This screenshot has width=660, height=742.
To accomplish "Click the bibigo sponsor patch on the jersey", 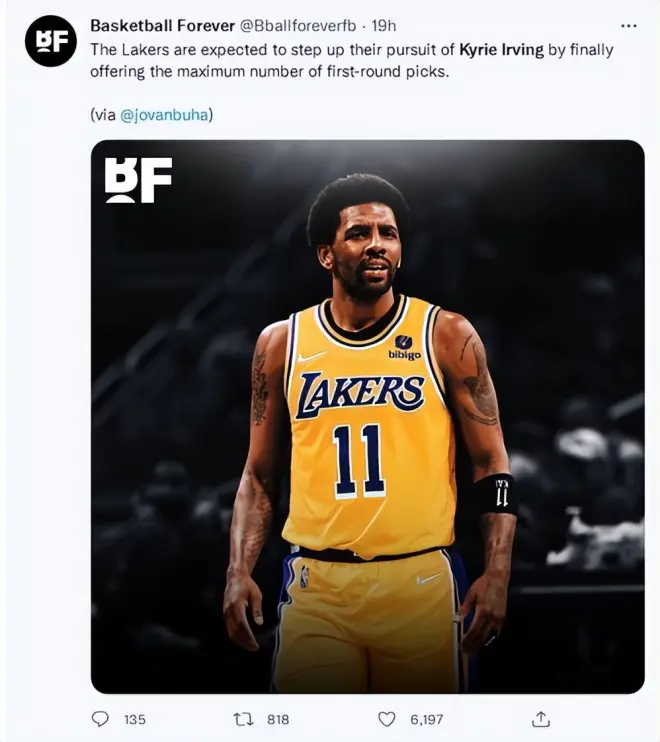I will point(404,348).
